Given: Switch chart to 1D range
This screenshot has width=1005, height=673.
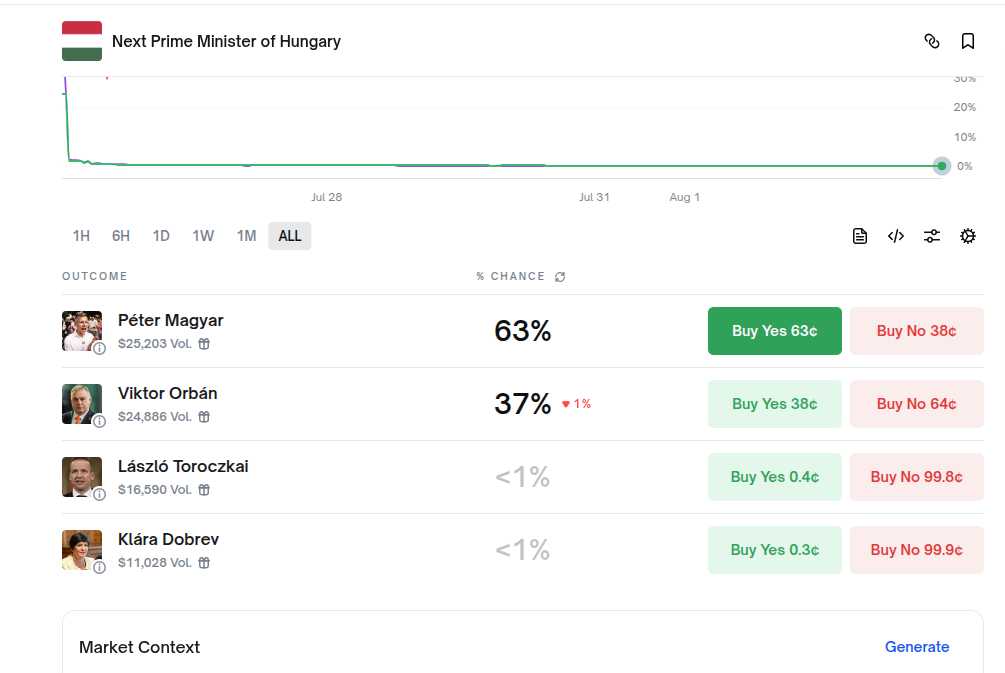Looking at the screenshot, I should click(x=161, y=236).
